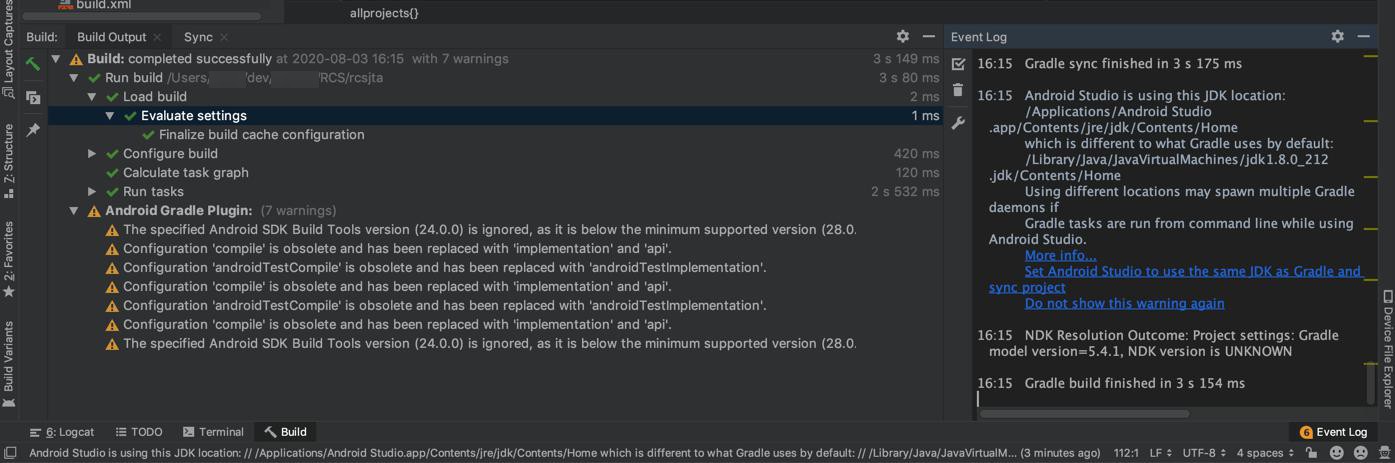Toggle tool window bars button at bottom-left corner
The height and width of the screenshot is (463, 1395).
tap(10, 453)
